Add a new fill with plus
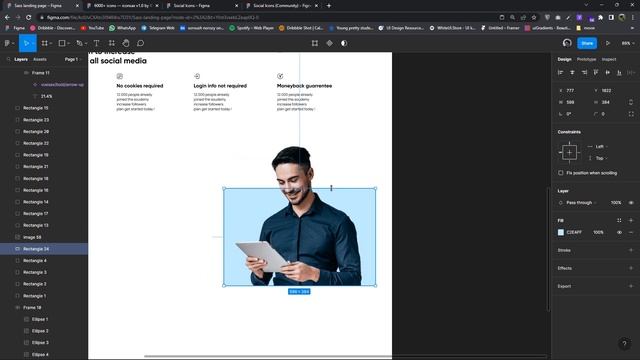The width and height of the screenshot is (640, 360). [x=631, y=220]
